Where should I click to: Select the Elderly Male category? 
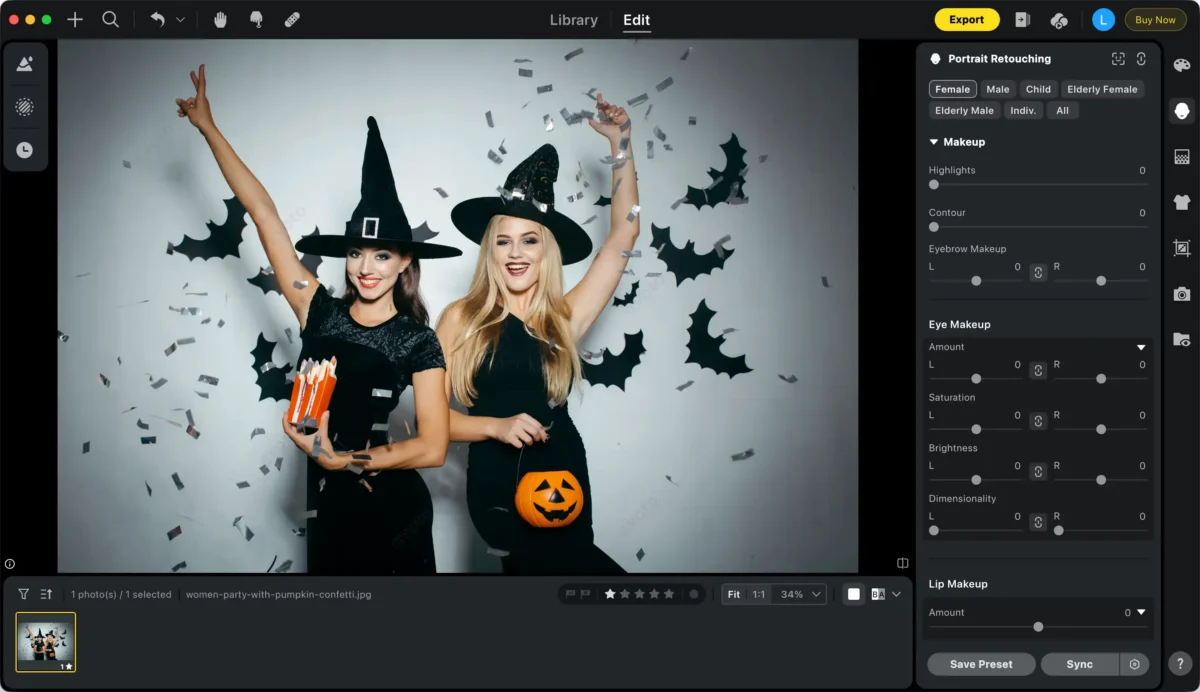[x=964, y=110]
